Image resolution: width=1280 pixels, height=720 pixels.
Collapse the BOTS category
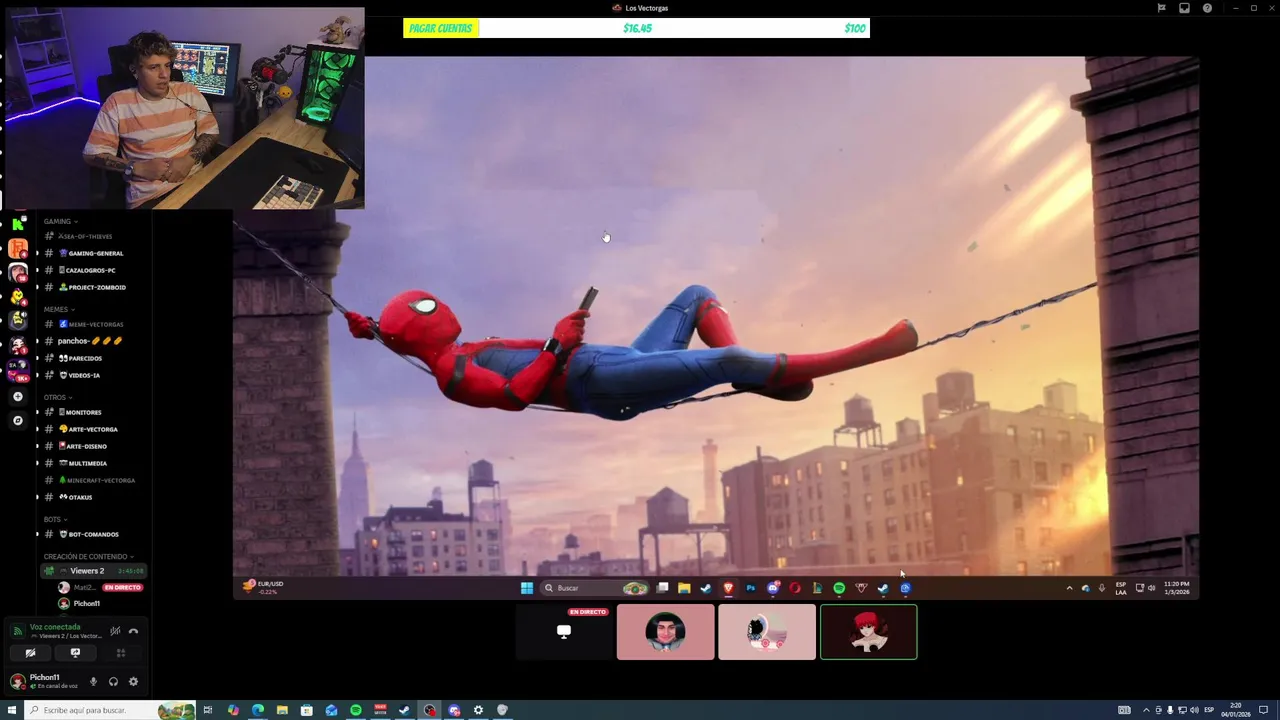point(56,519)
